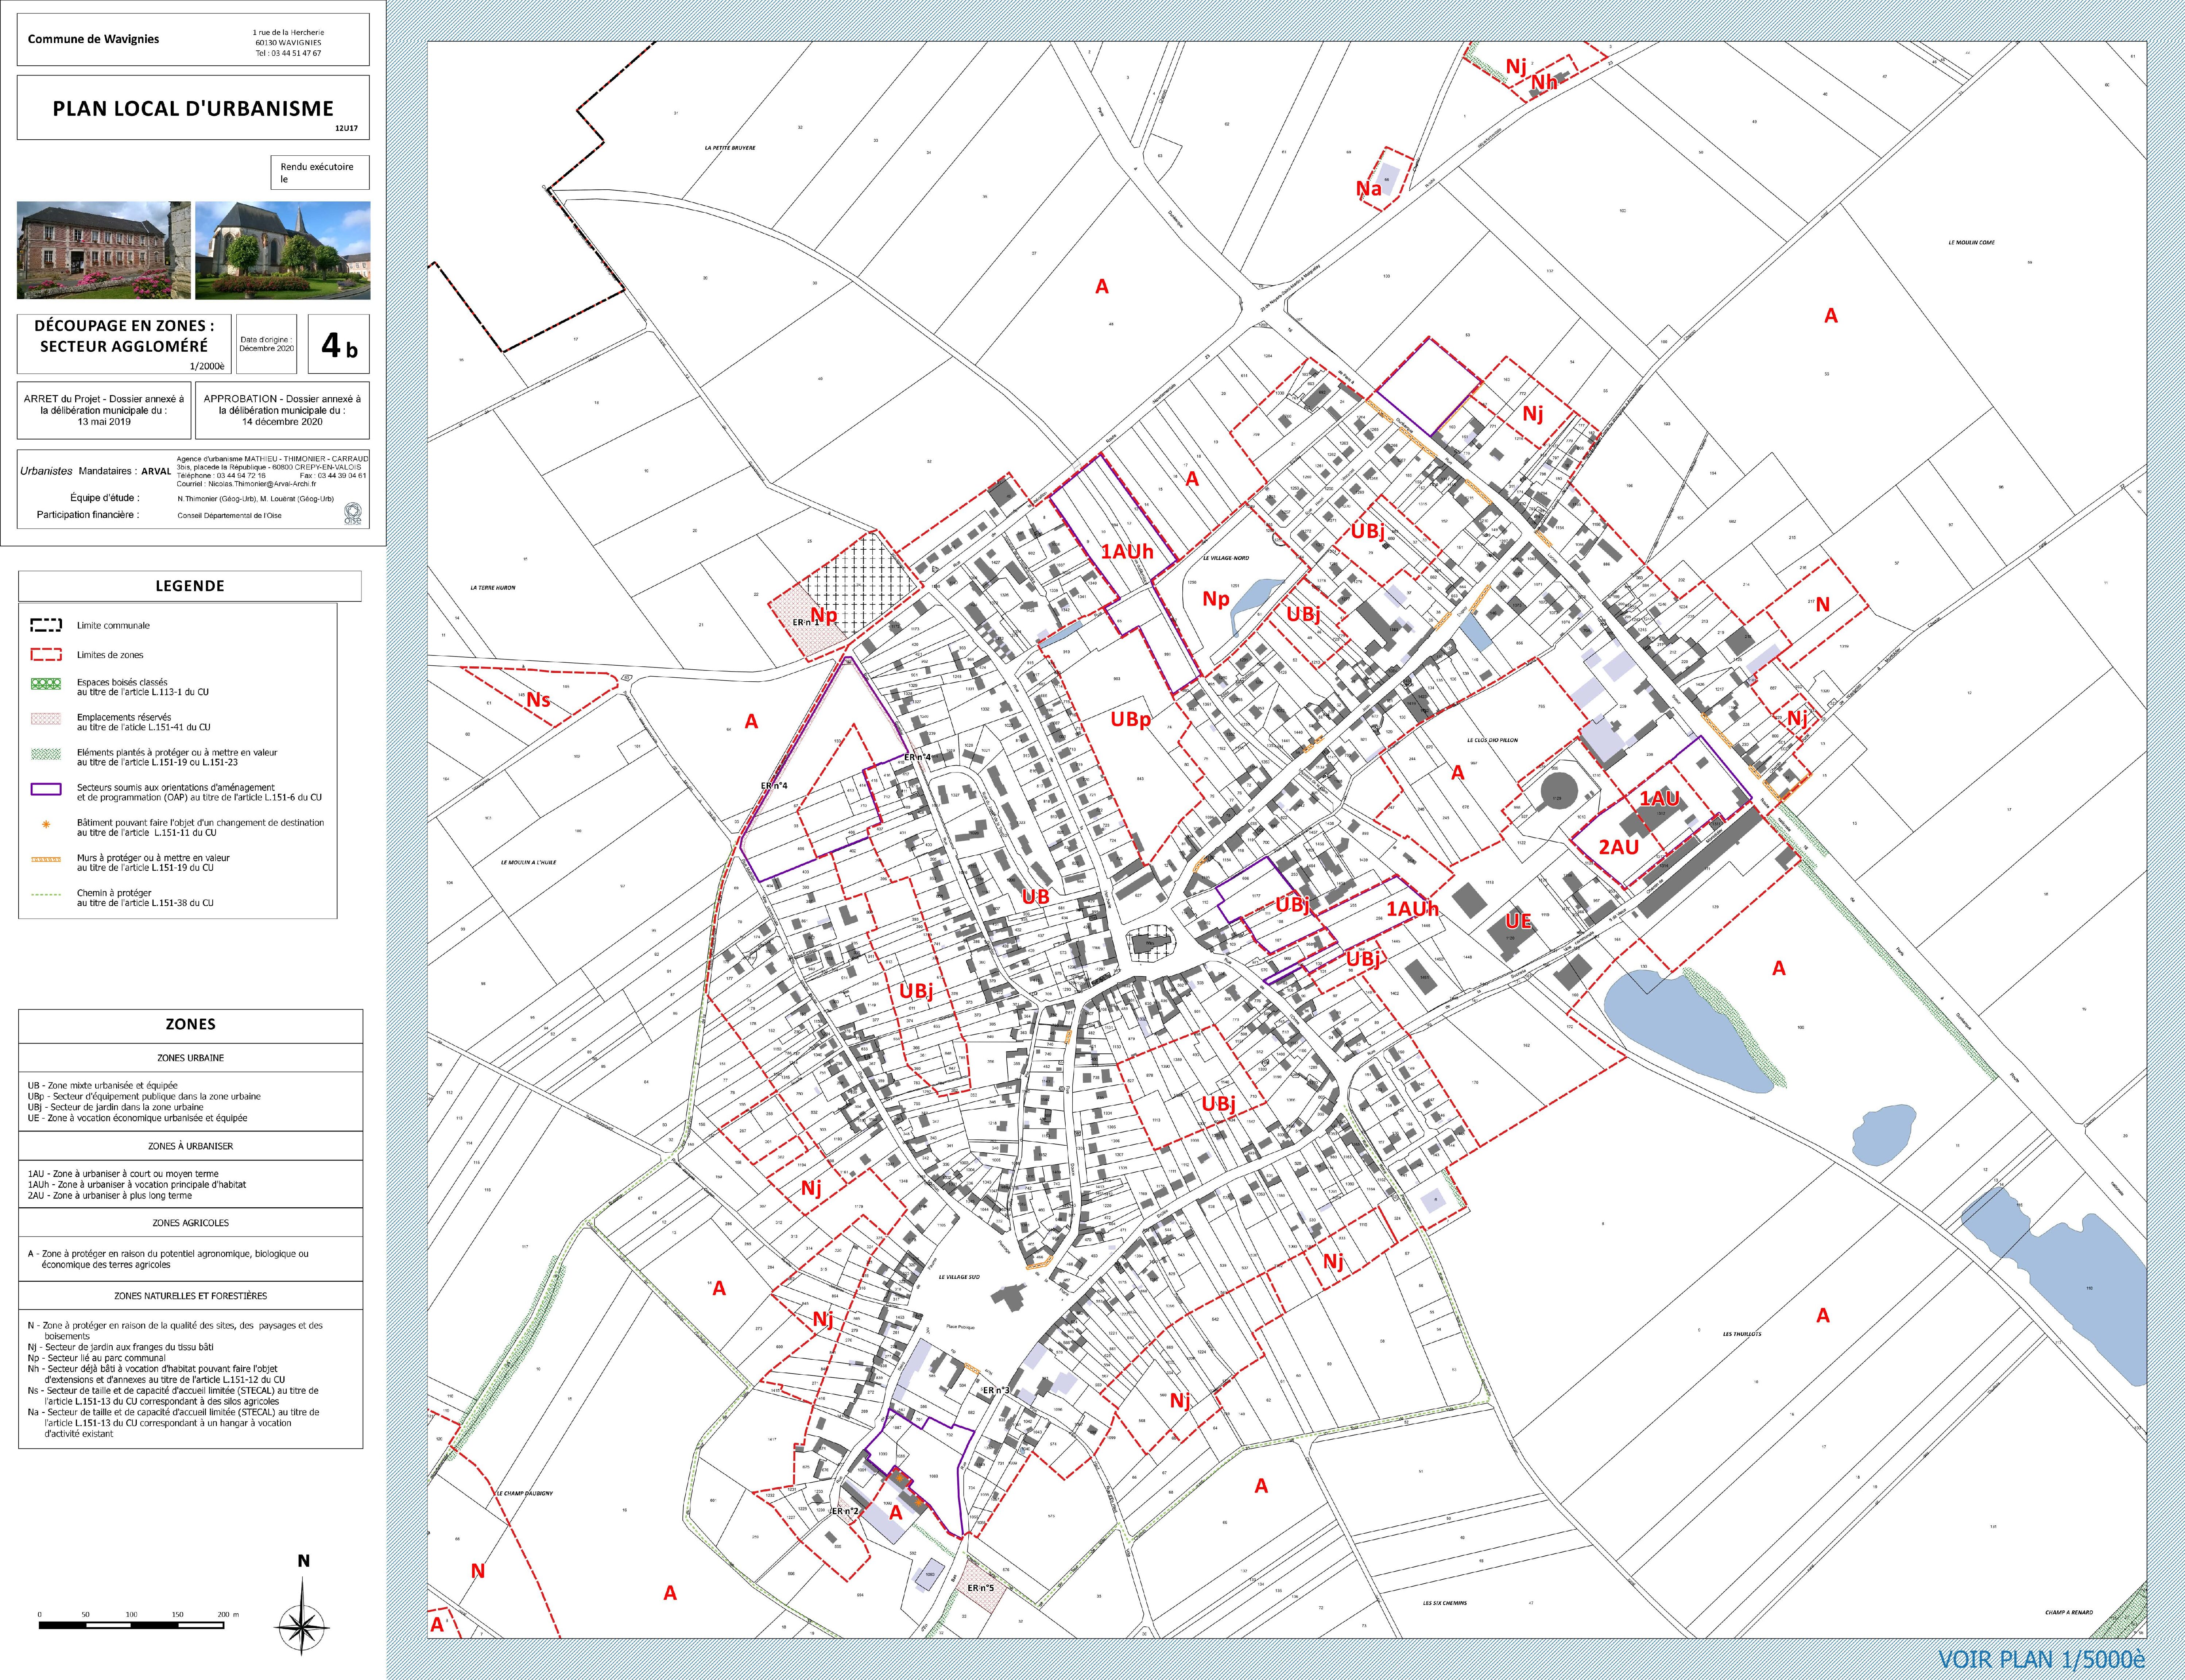The height and width of the screenshot is (1680, 2185).
Task: Click the LE CHAMP DAUBIGNY place name
Action: click(524, 1493)
